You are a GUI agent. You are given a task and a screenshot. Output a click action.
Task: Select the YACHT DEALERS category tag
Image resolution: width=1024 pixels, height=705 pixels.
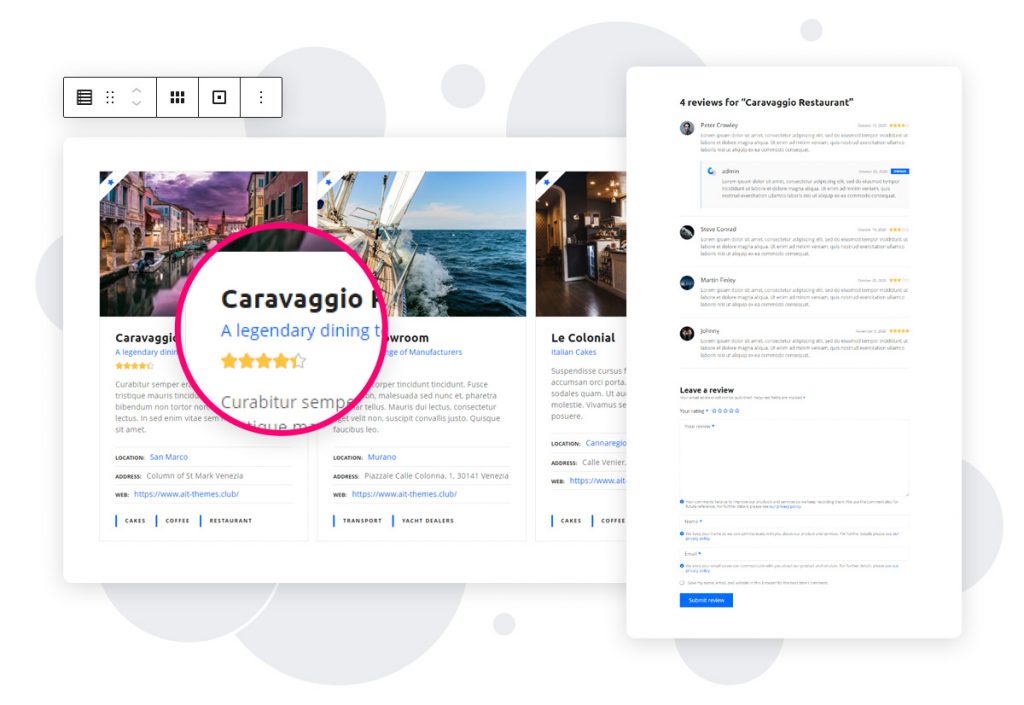point(428,520)
